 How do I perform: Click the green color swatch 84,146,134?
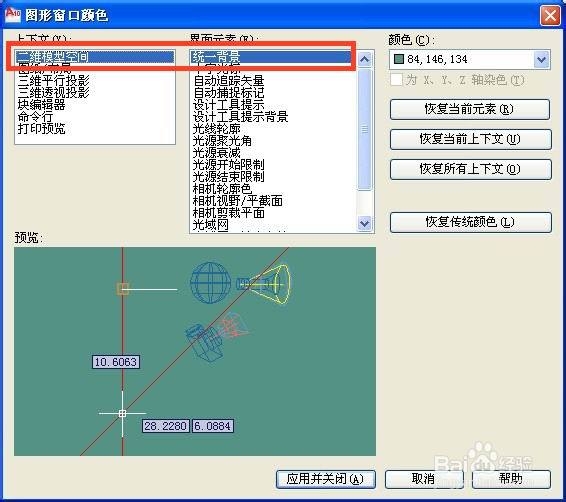point(399,59)
